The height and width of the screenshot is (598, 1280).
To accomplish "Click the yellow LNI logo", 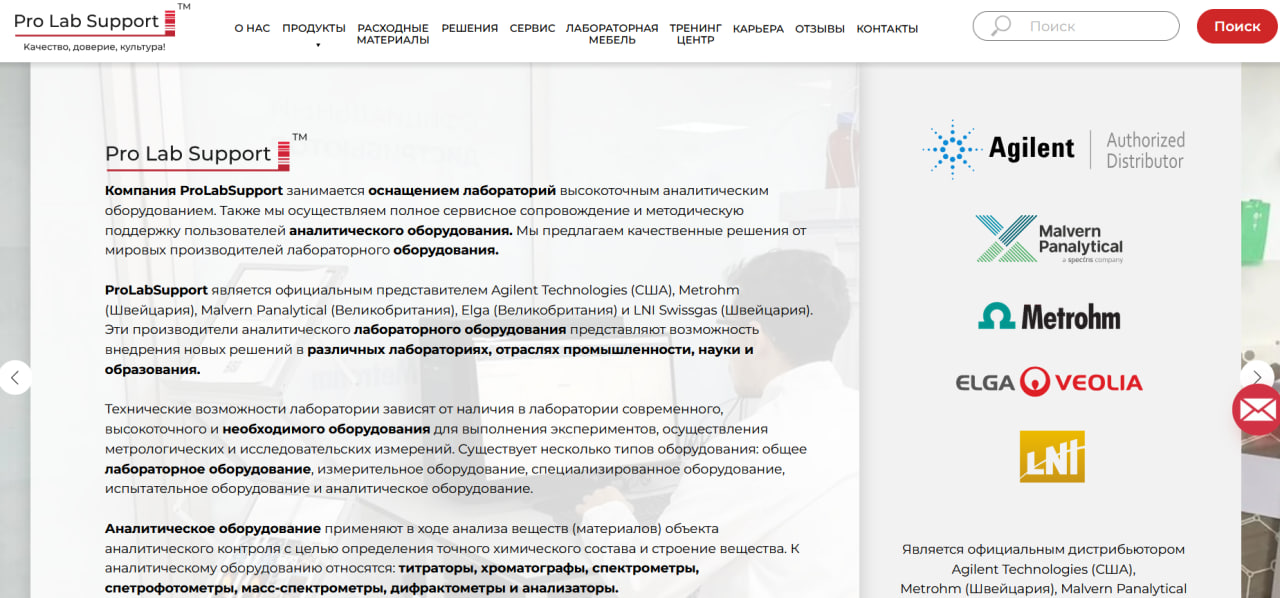I will (x=1052, y=456).
